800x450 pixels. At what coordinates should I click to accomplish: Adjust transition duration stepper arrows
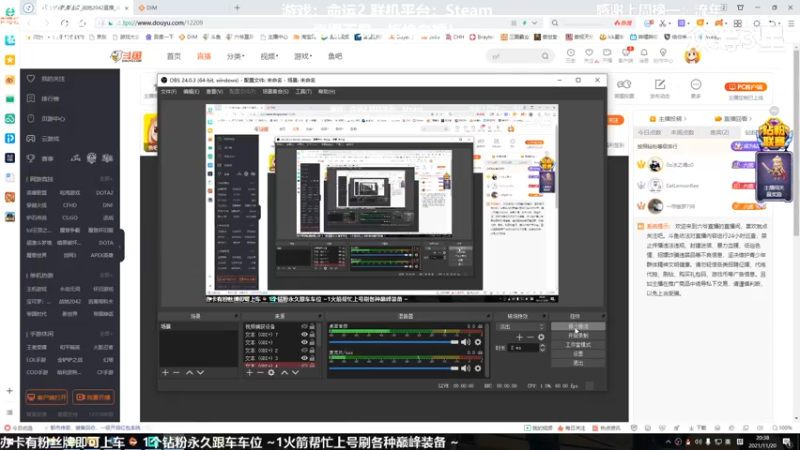542,348
